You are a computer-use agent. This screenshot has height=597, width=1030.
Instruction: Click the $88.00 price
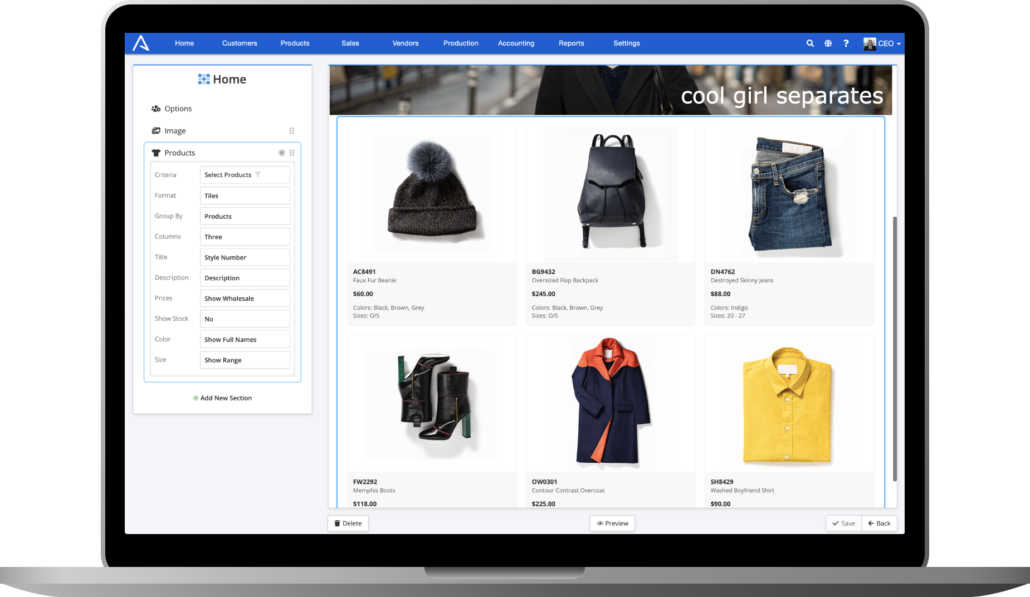[x=720, y=294]
